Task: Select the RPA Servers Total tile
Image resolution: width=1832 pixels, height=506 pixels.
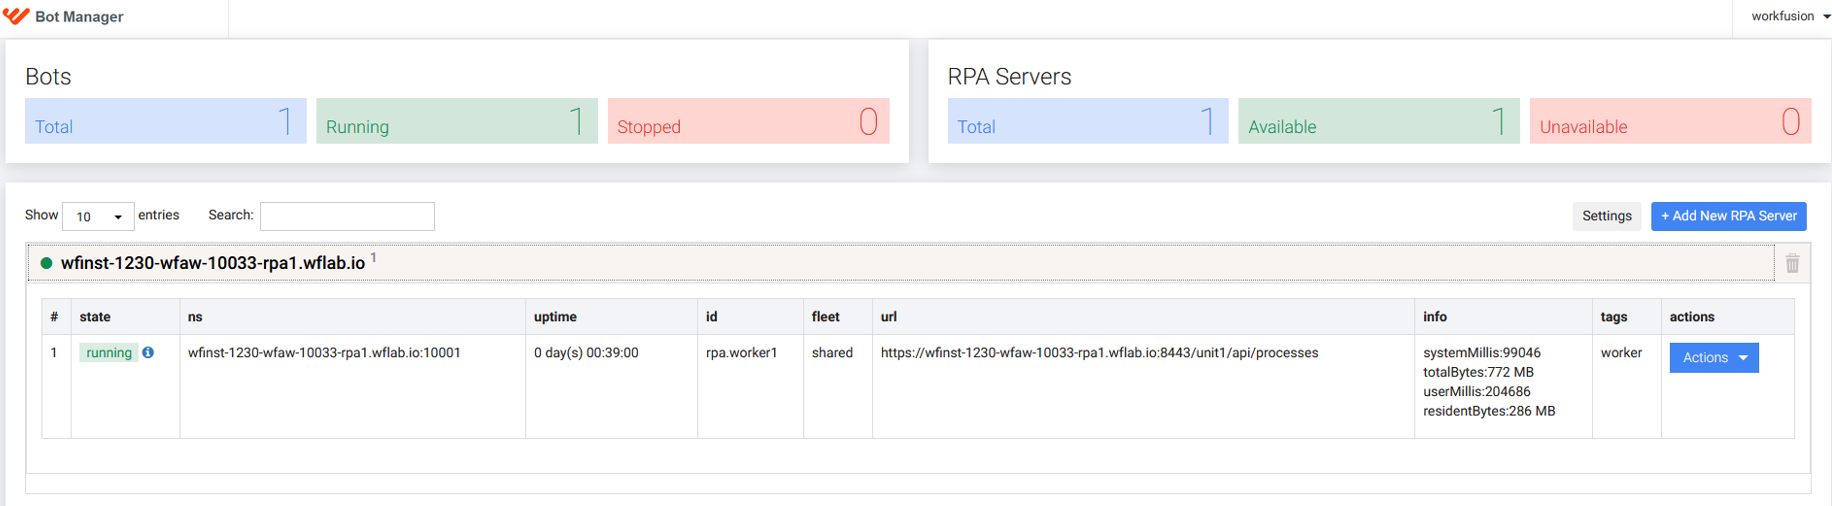Action: [x=1088, y=121]
